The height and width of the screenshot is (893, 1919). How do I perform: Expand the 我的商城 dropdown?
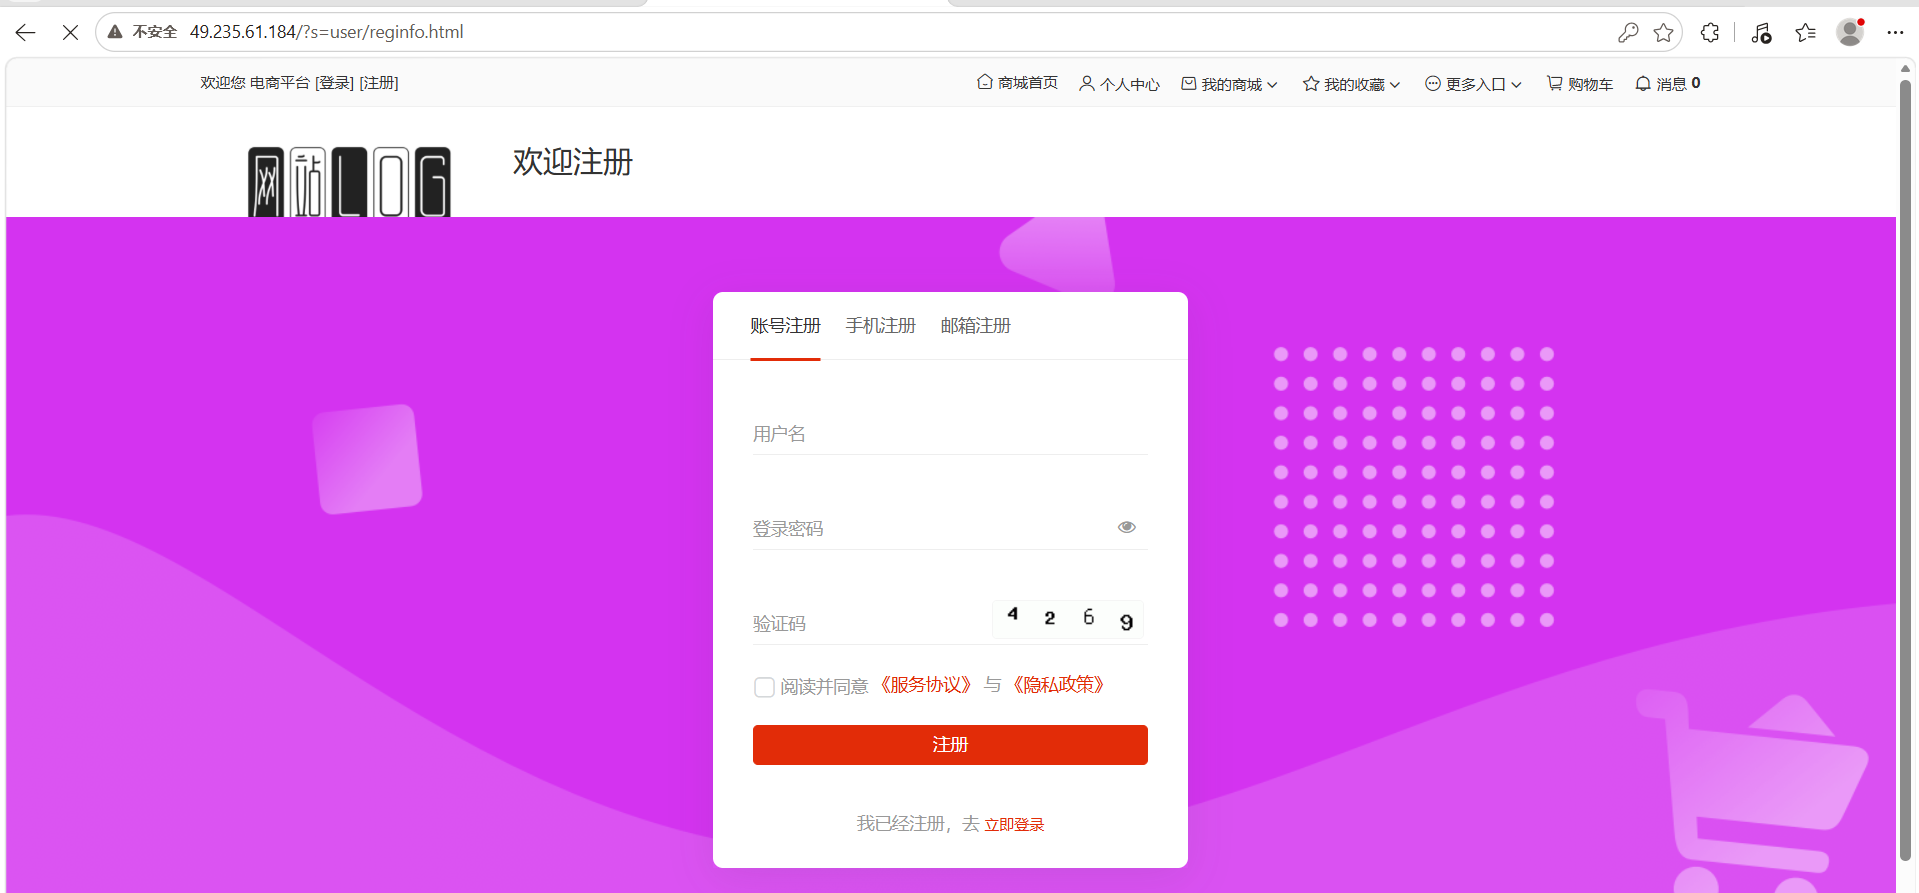pyautogui.click(x=1229, y=84)
